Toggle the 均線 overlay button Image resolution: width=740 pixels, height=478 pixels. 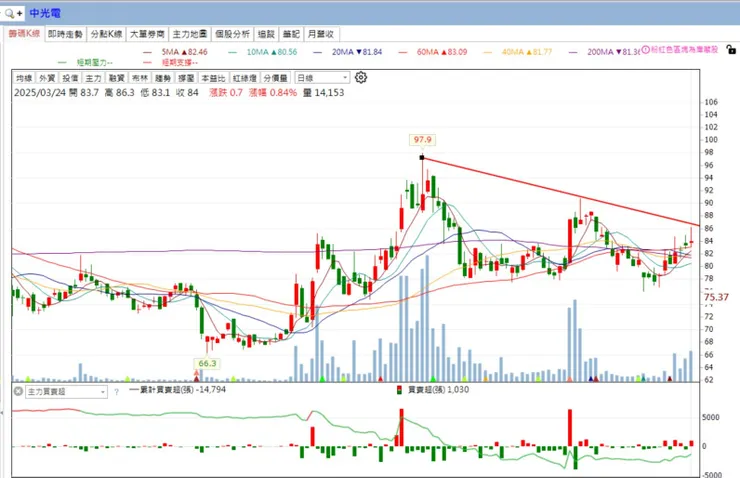tap(24, 78)
